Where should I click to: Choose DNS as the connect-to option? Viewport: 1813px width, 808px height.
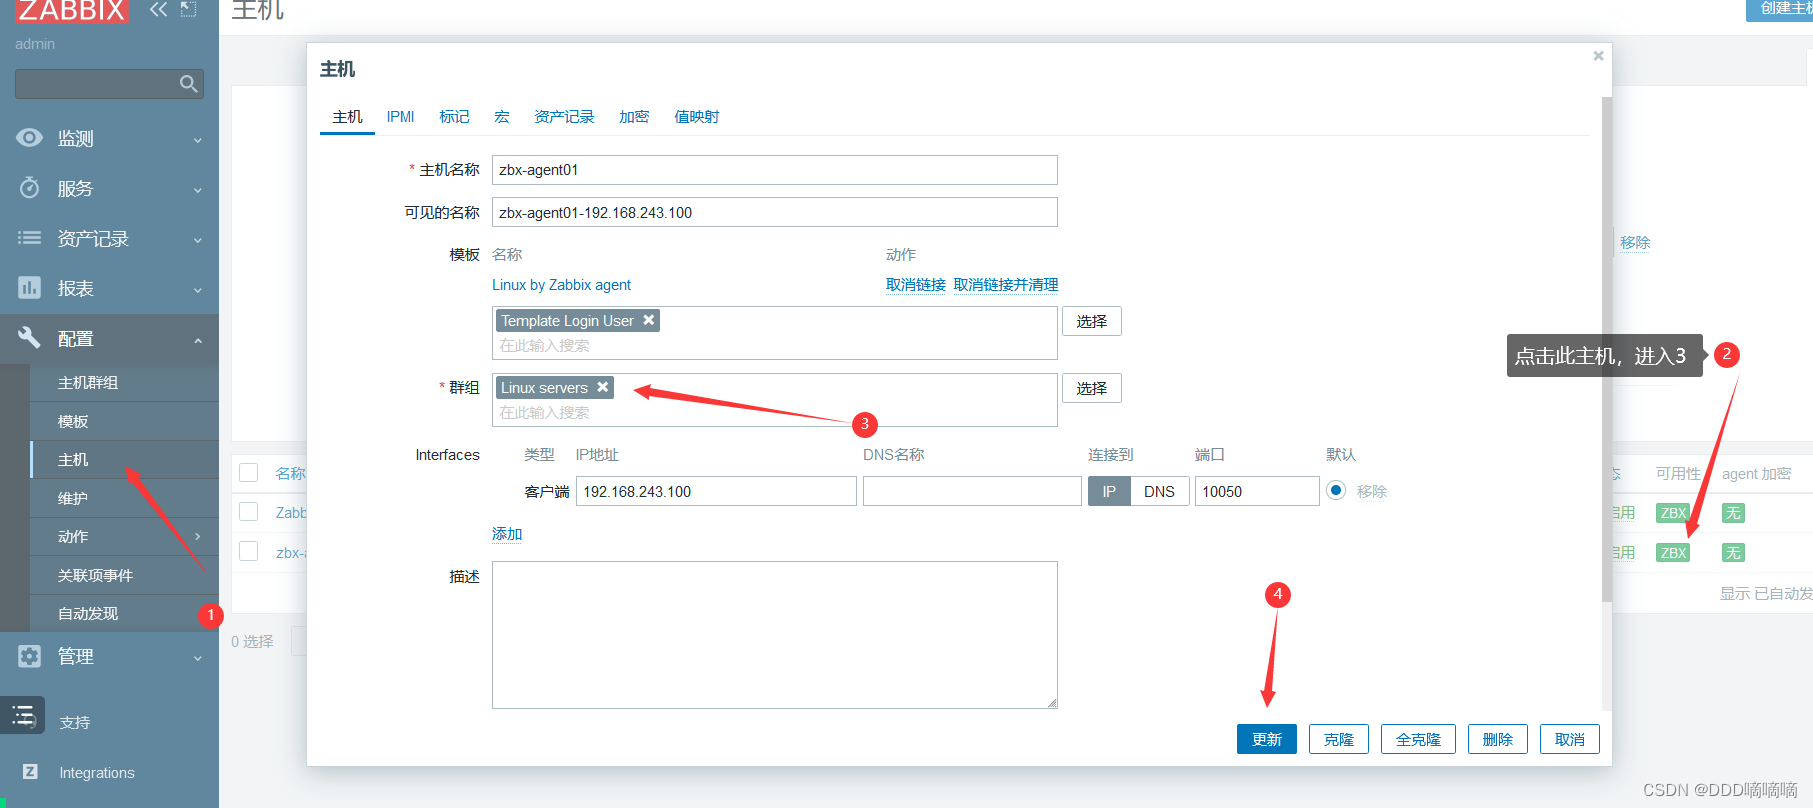click(1160, 491)
